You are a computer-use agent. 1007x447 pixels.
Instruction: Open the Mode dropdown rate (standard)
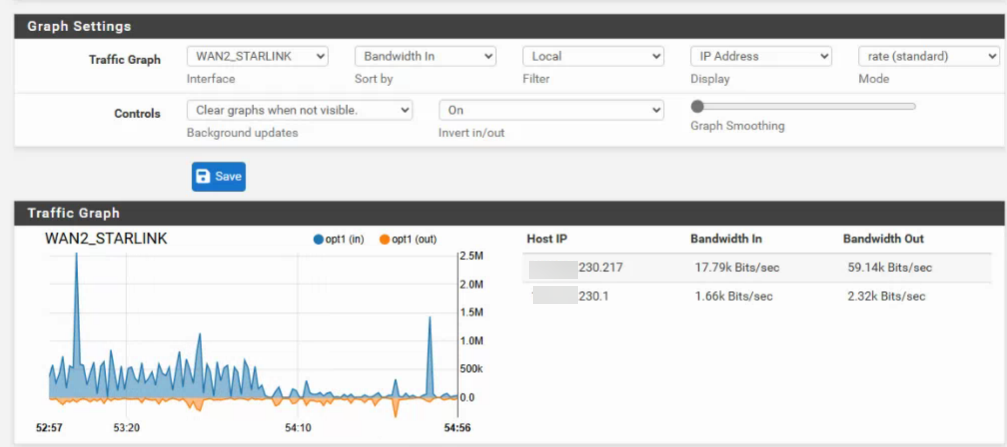[928, 57]
